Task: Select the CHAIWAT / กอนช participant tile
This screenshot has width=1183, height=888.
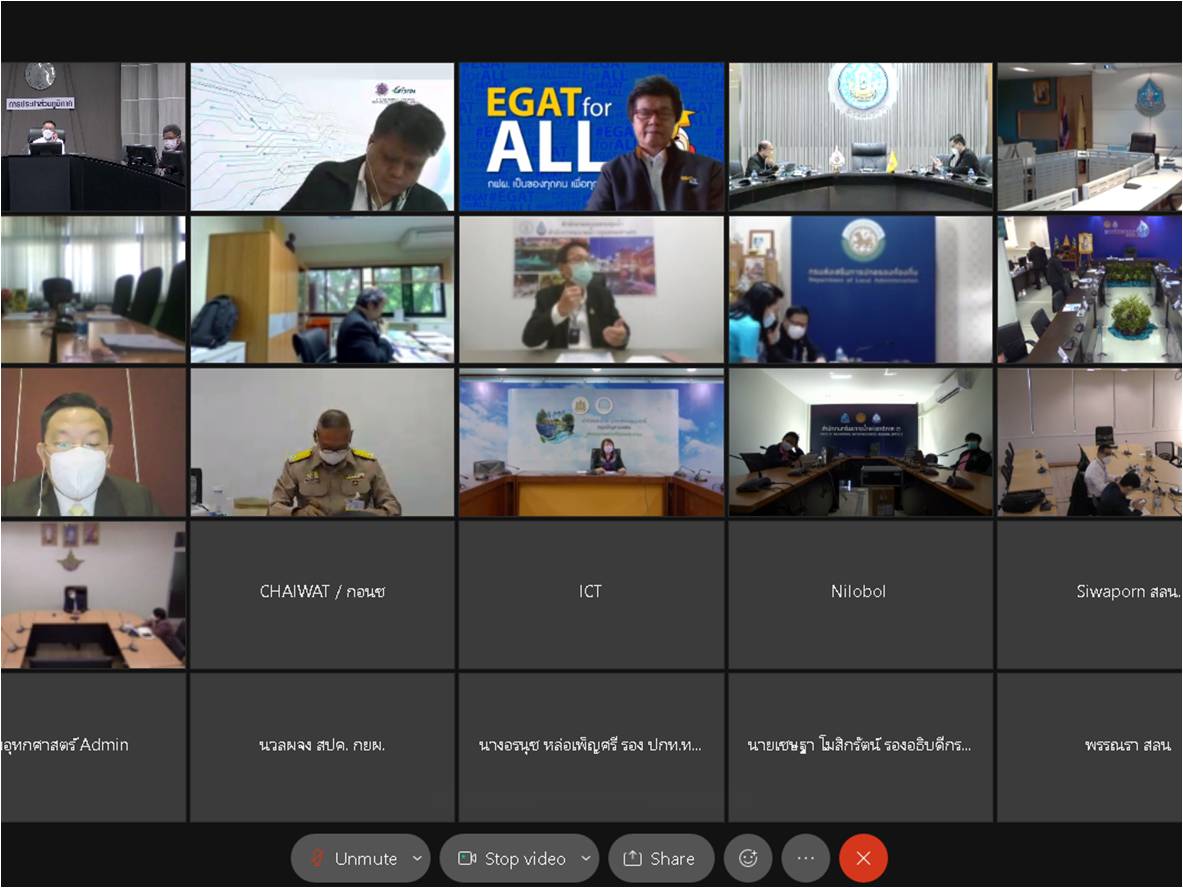Action: pos(322,593)
